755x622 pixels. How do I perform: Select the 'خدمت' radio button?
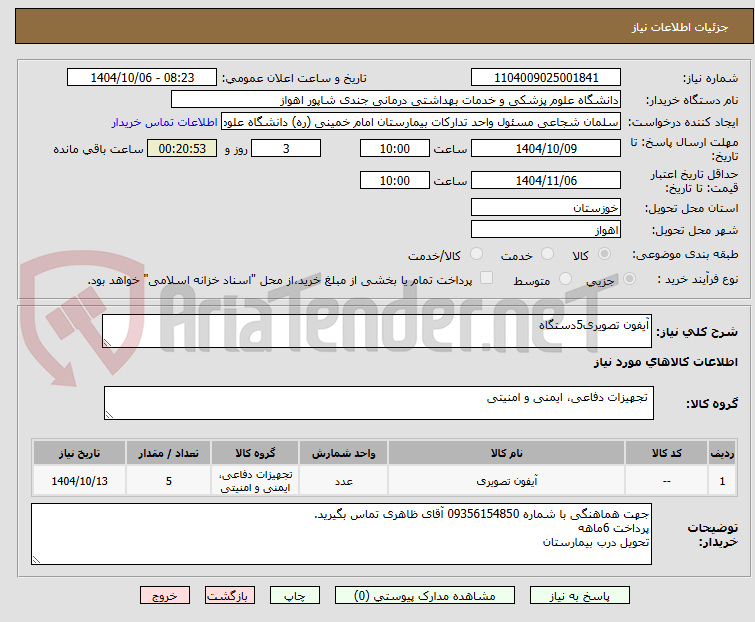pyautogui.click(x=547, y=254)
